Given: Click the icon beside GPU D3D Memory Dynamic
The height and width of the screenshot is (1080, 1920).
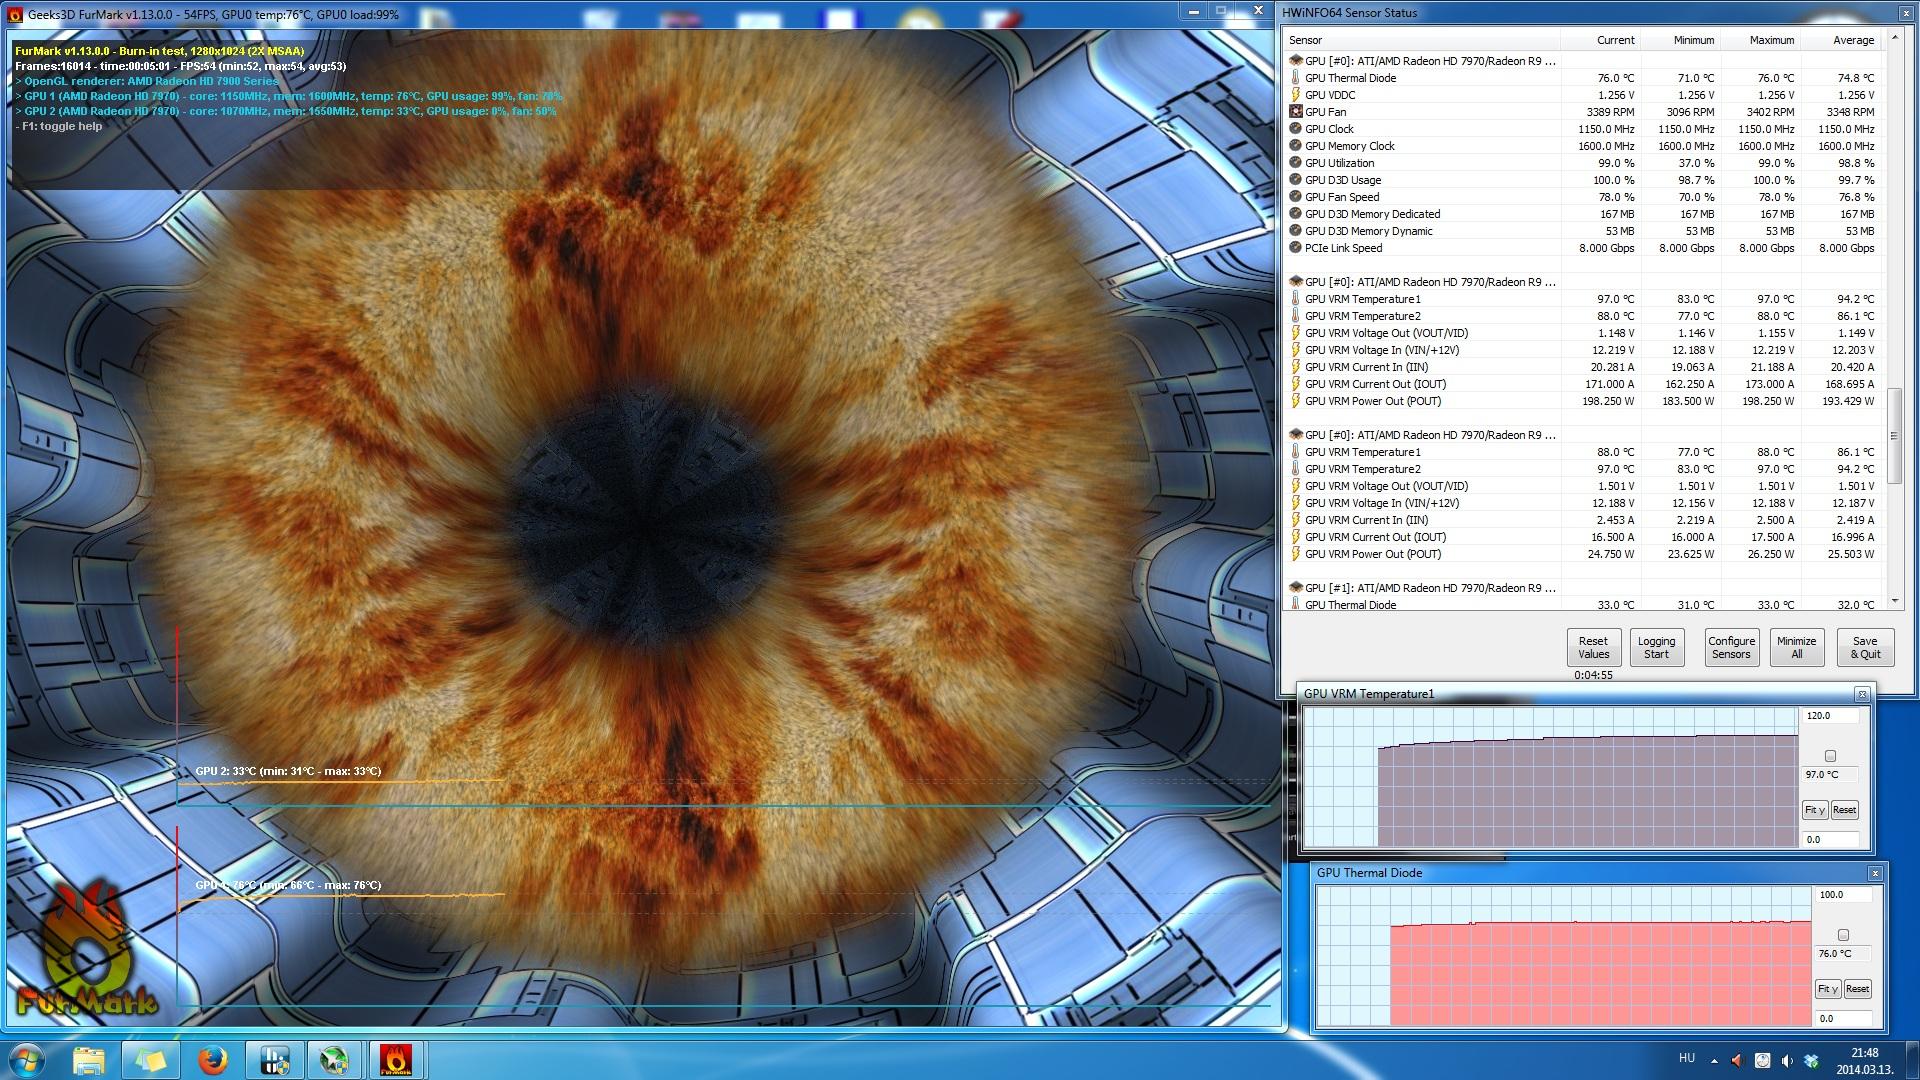Looking at the screenshot, I should tap(1296, 231).
